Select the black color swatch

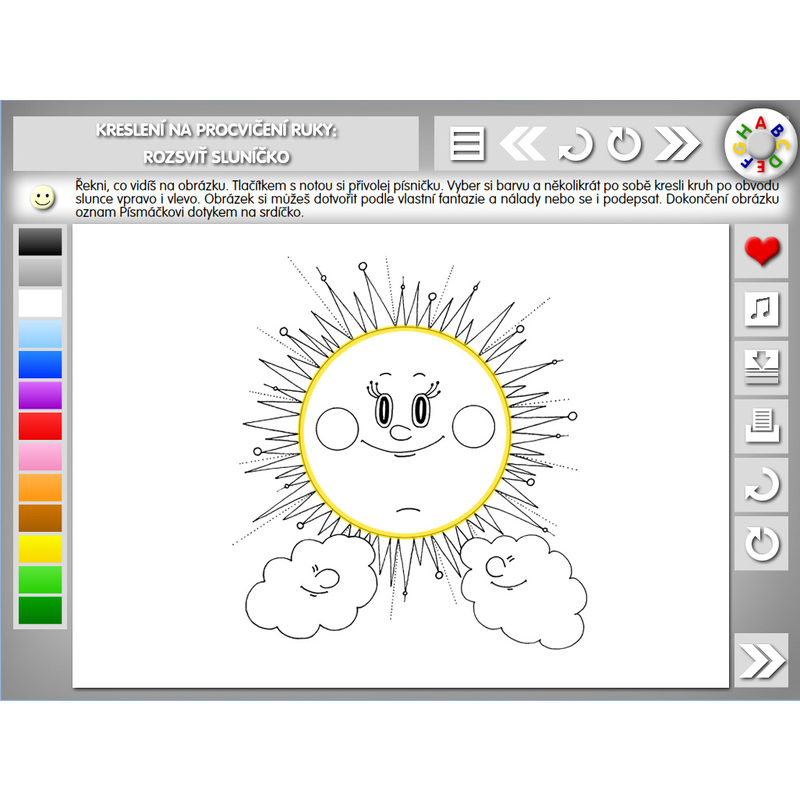tap(40, 242)
